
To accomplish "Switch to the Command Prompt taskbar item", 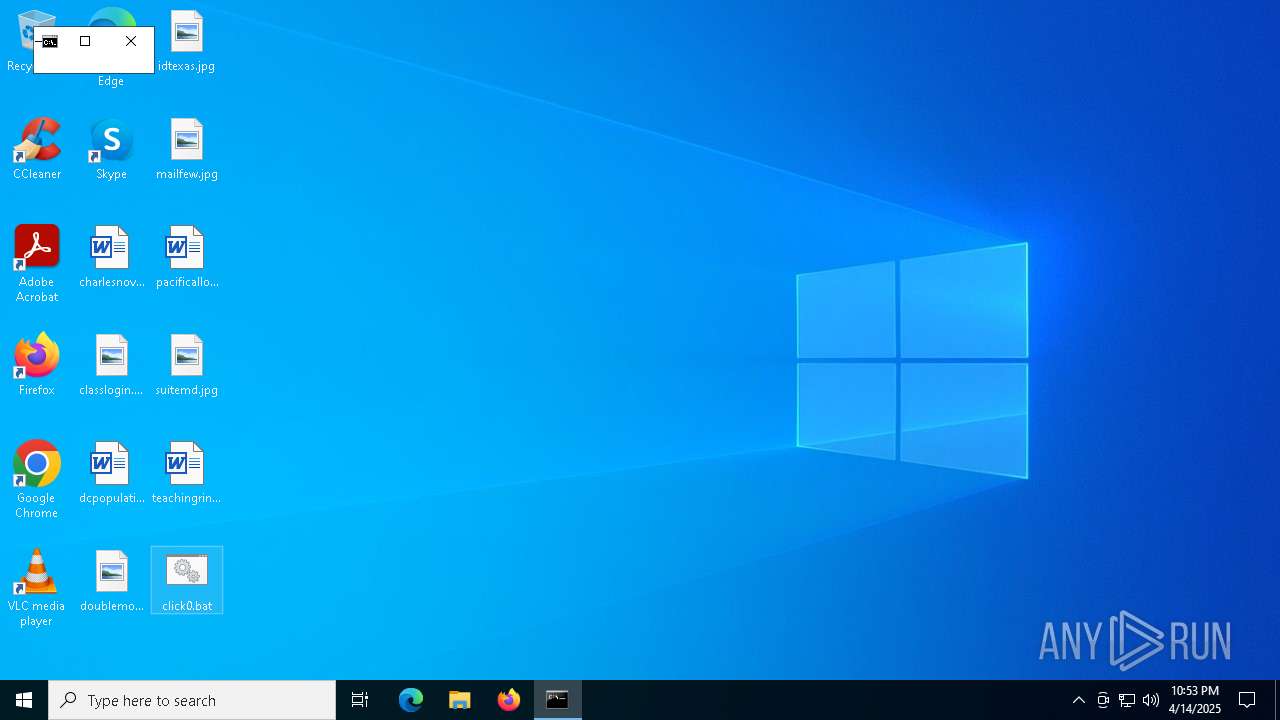I will pyautogui.click(x=558, y=700).
